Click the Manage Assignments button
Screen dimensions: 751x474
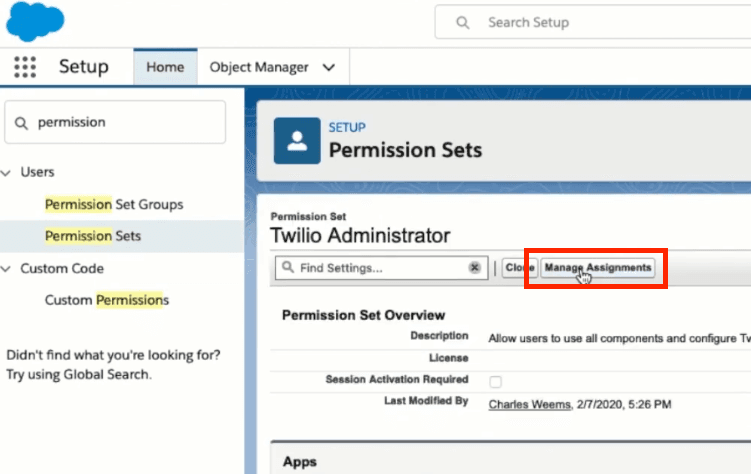pos(598,268)
